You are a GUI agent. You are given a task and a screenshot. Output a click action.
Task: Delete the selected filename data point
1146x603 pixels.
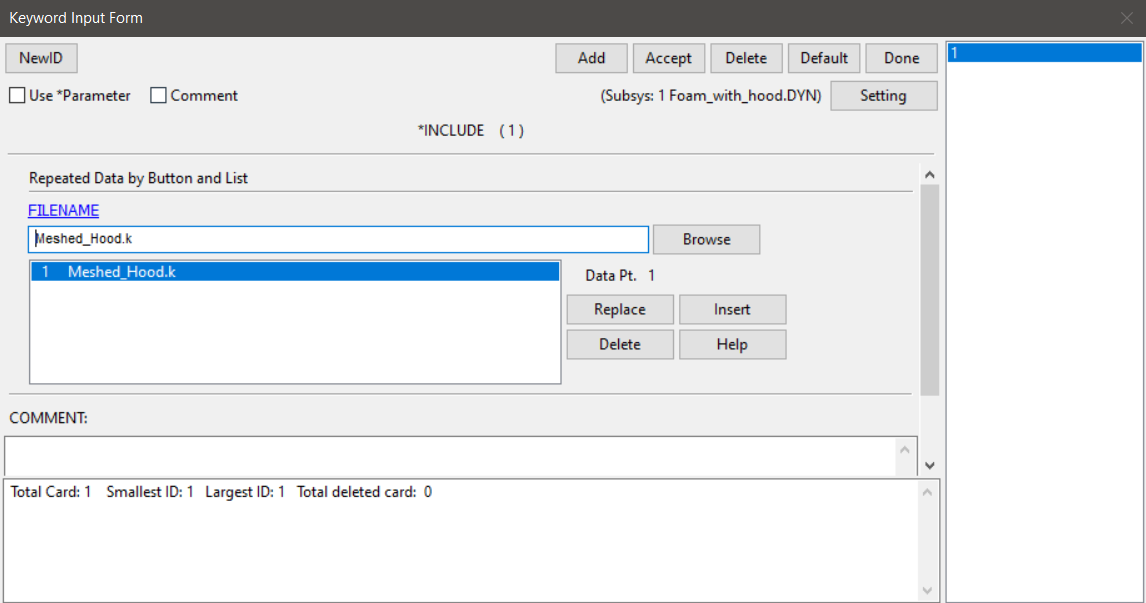pyautogui.click(x=619, y=344)
